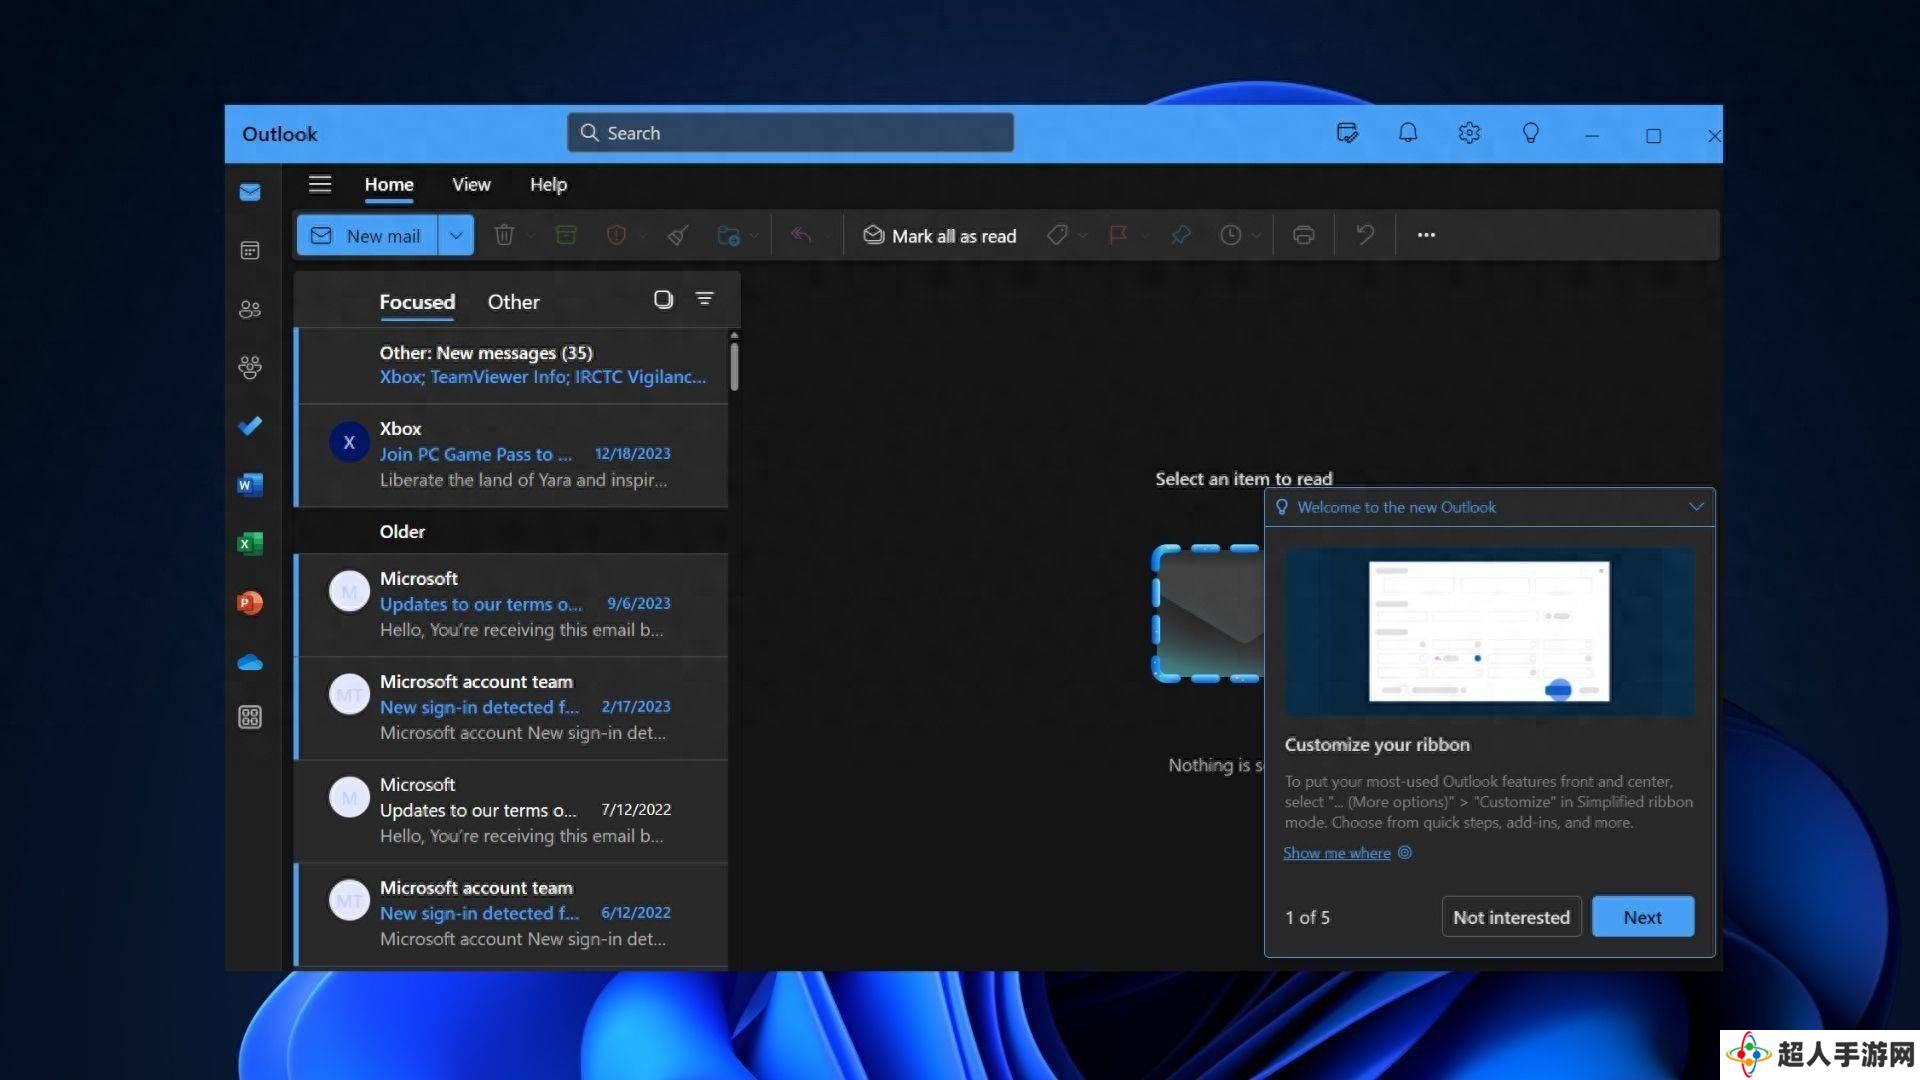Open the Groups icon in the sidebar

click(x=250, y=367)
